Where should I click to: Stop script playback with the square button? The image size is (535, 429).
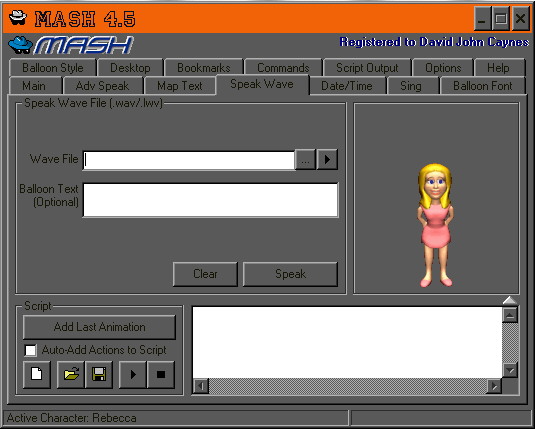point(161,374)
